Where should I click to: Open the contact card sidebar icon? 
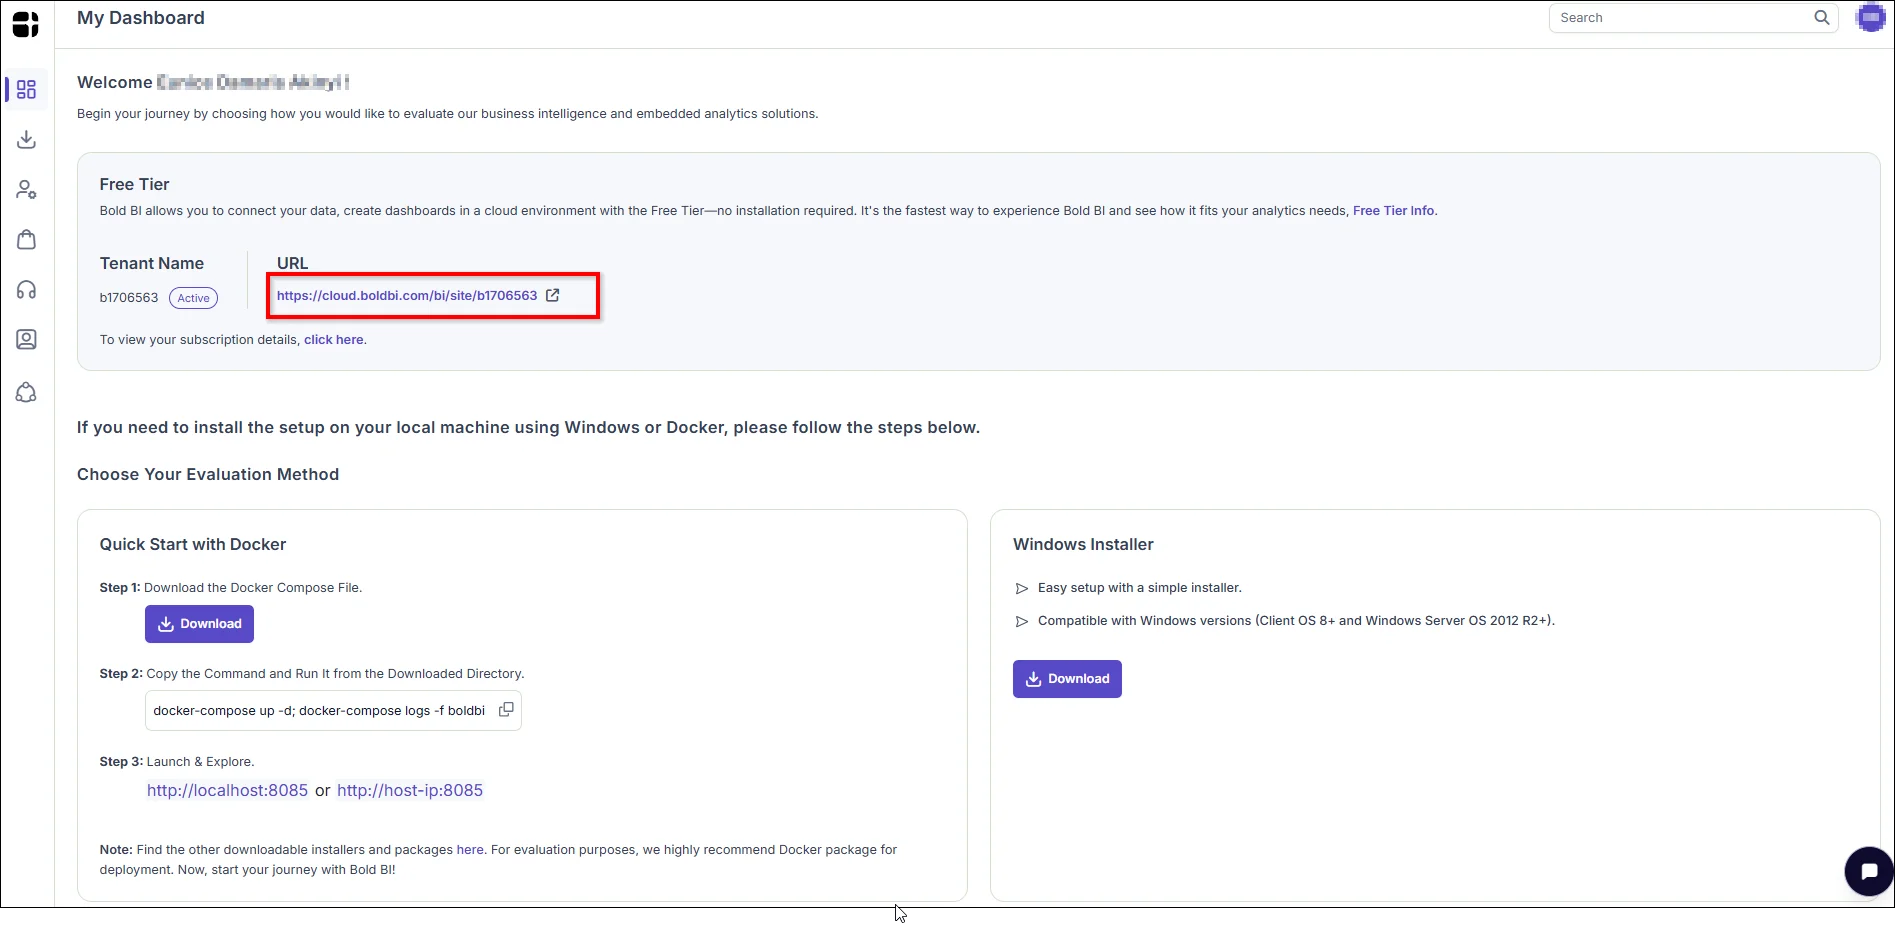pos(27,340)
